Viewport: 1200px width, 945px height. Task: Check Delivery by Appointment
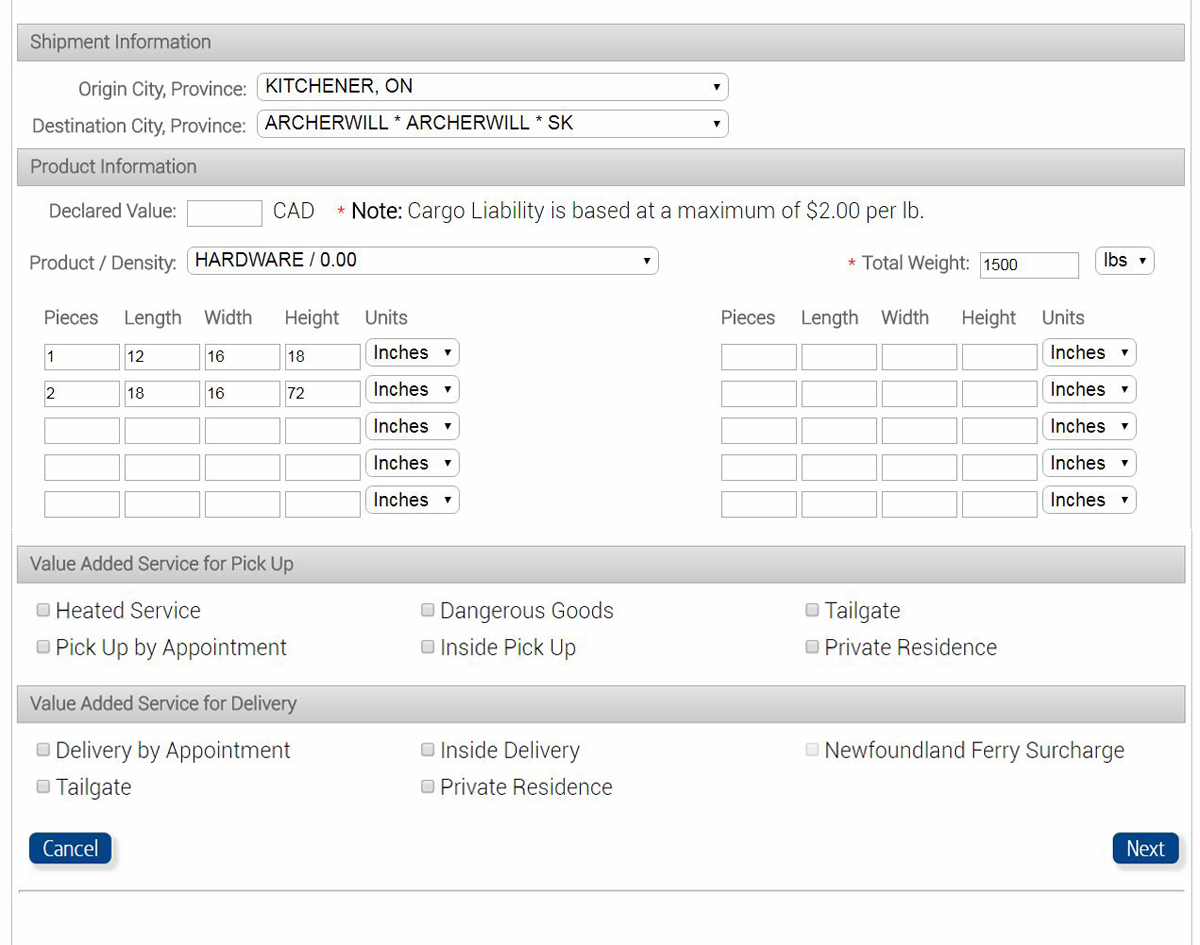[43, 750]
